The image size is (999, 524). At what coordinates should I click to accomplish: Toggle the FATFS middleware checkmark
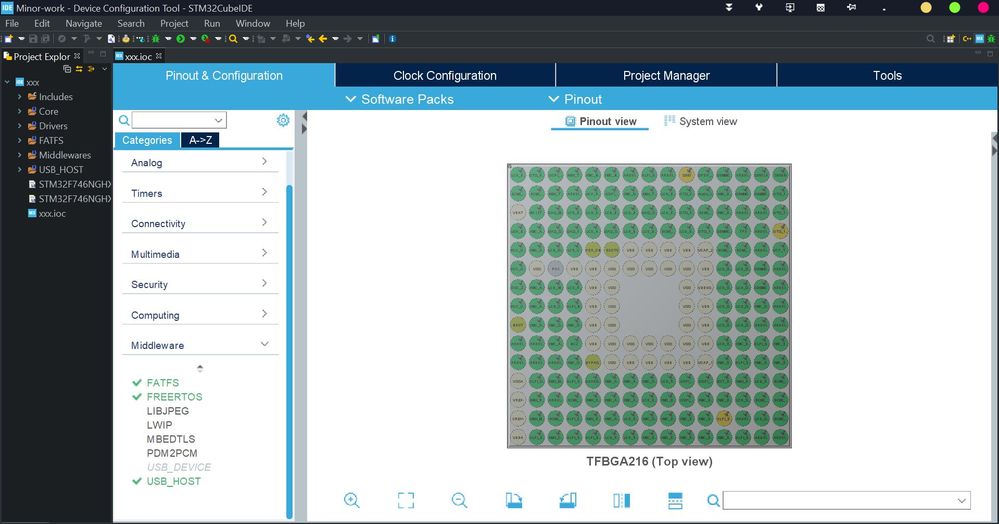(136, 382)
